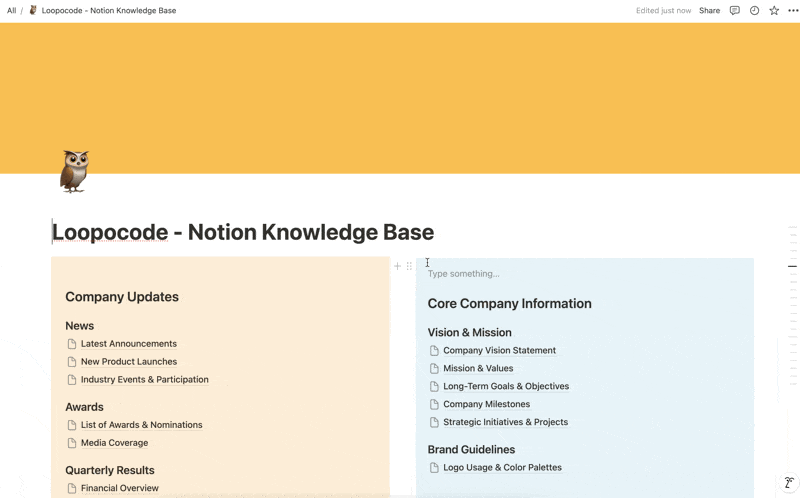Click the six-dot block drag handle
The width and height of the screenshot is (800, 498).
(409, 266)
